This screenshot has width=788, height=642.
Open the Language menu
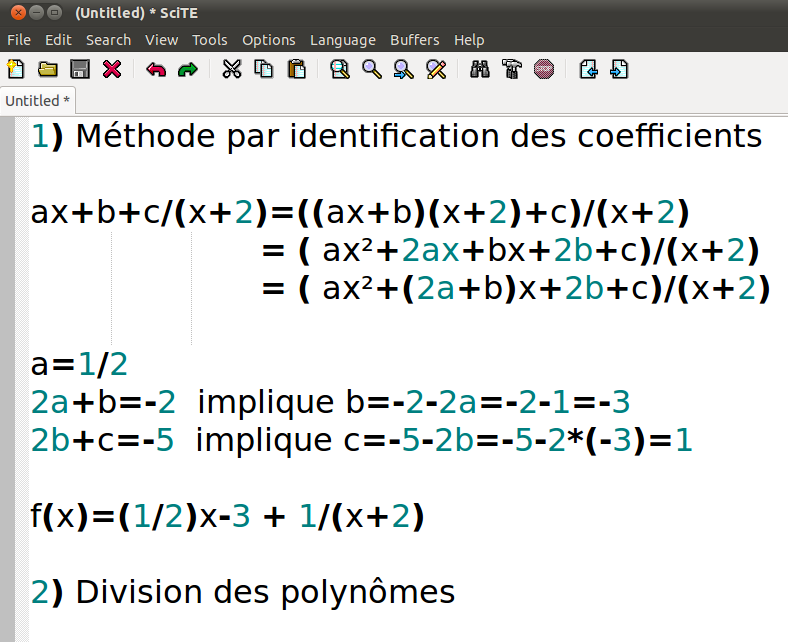pos(342,40)
